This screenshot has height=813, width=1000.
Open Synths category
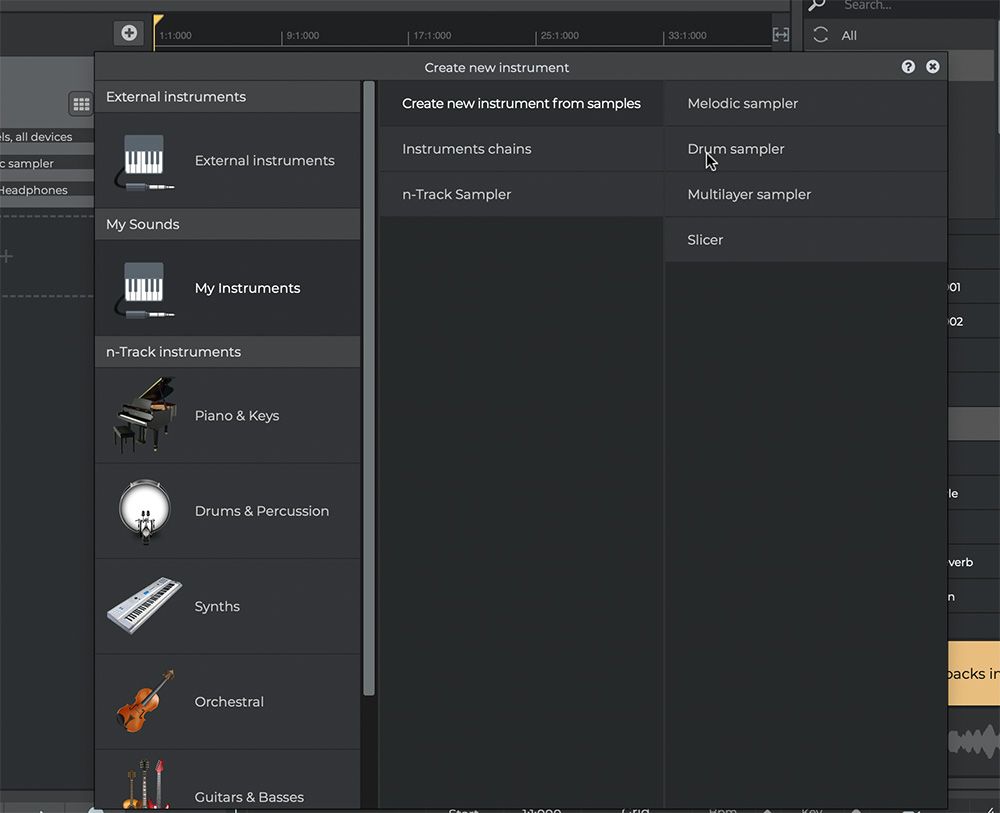coord(228,606)
